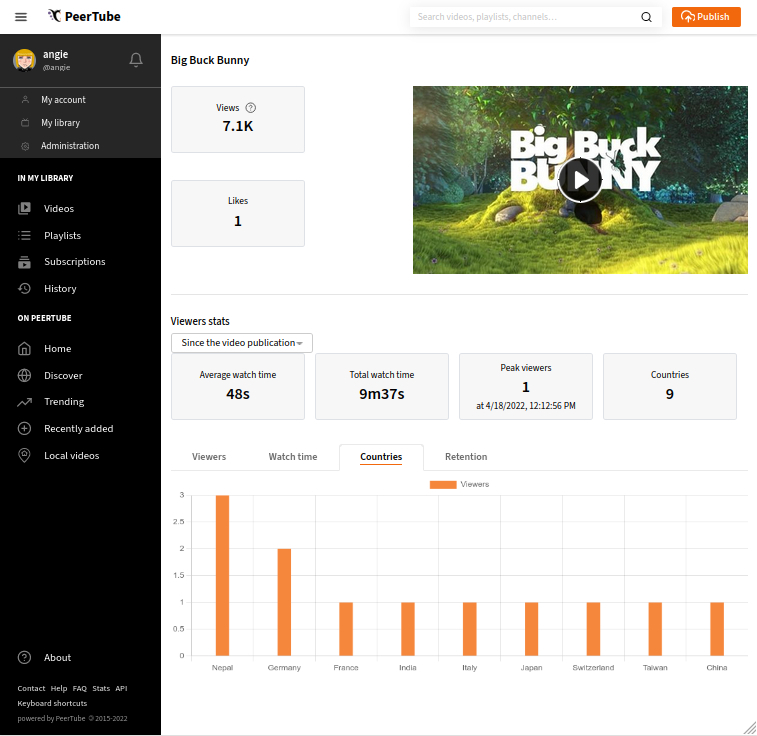757x736 pixels.
Task: Click the FAQ footer link
Action: [80, 688]
